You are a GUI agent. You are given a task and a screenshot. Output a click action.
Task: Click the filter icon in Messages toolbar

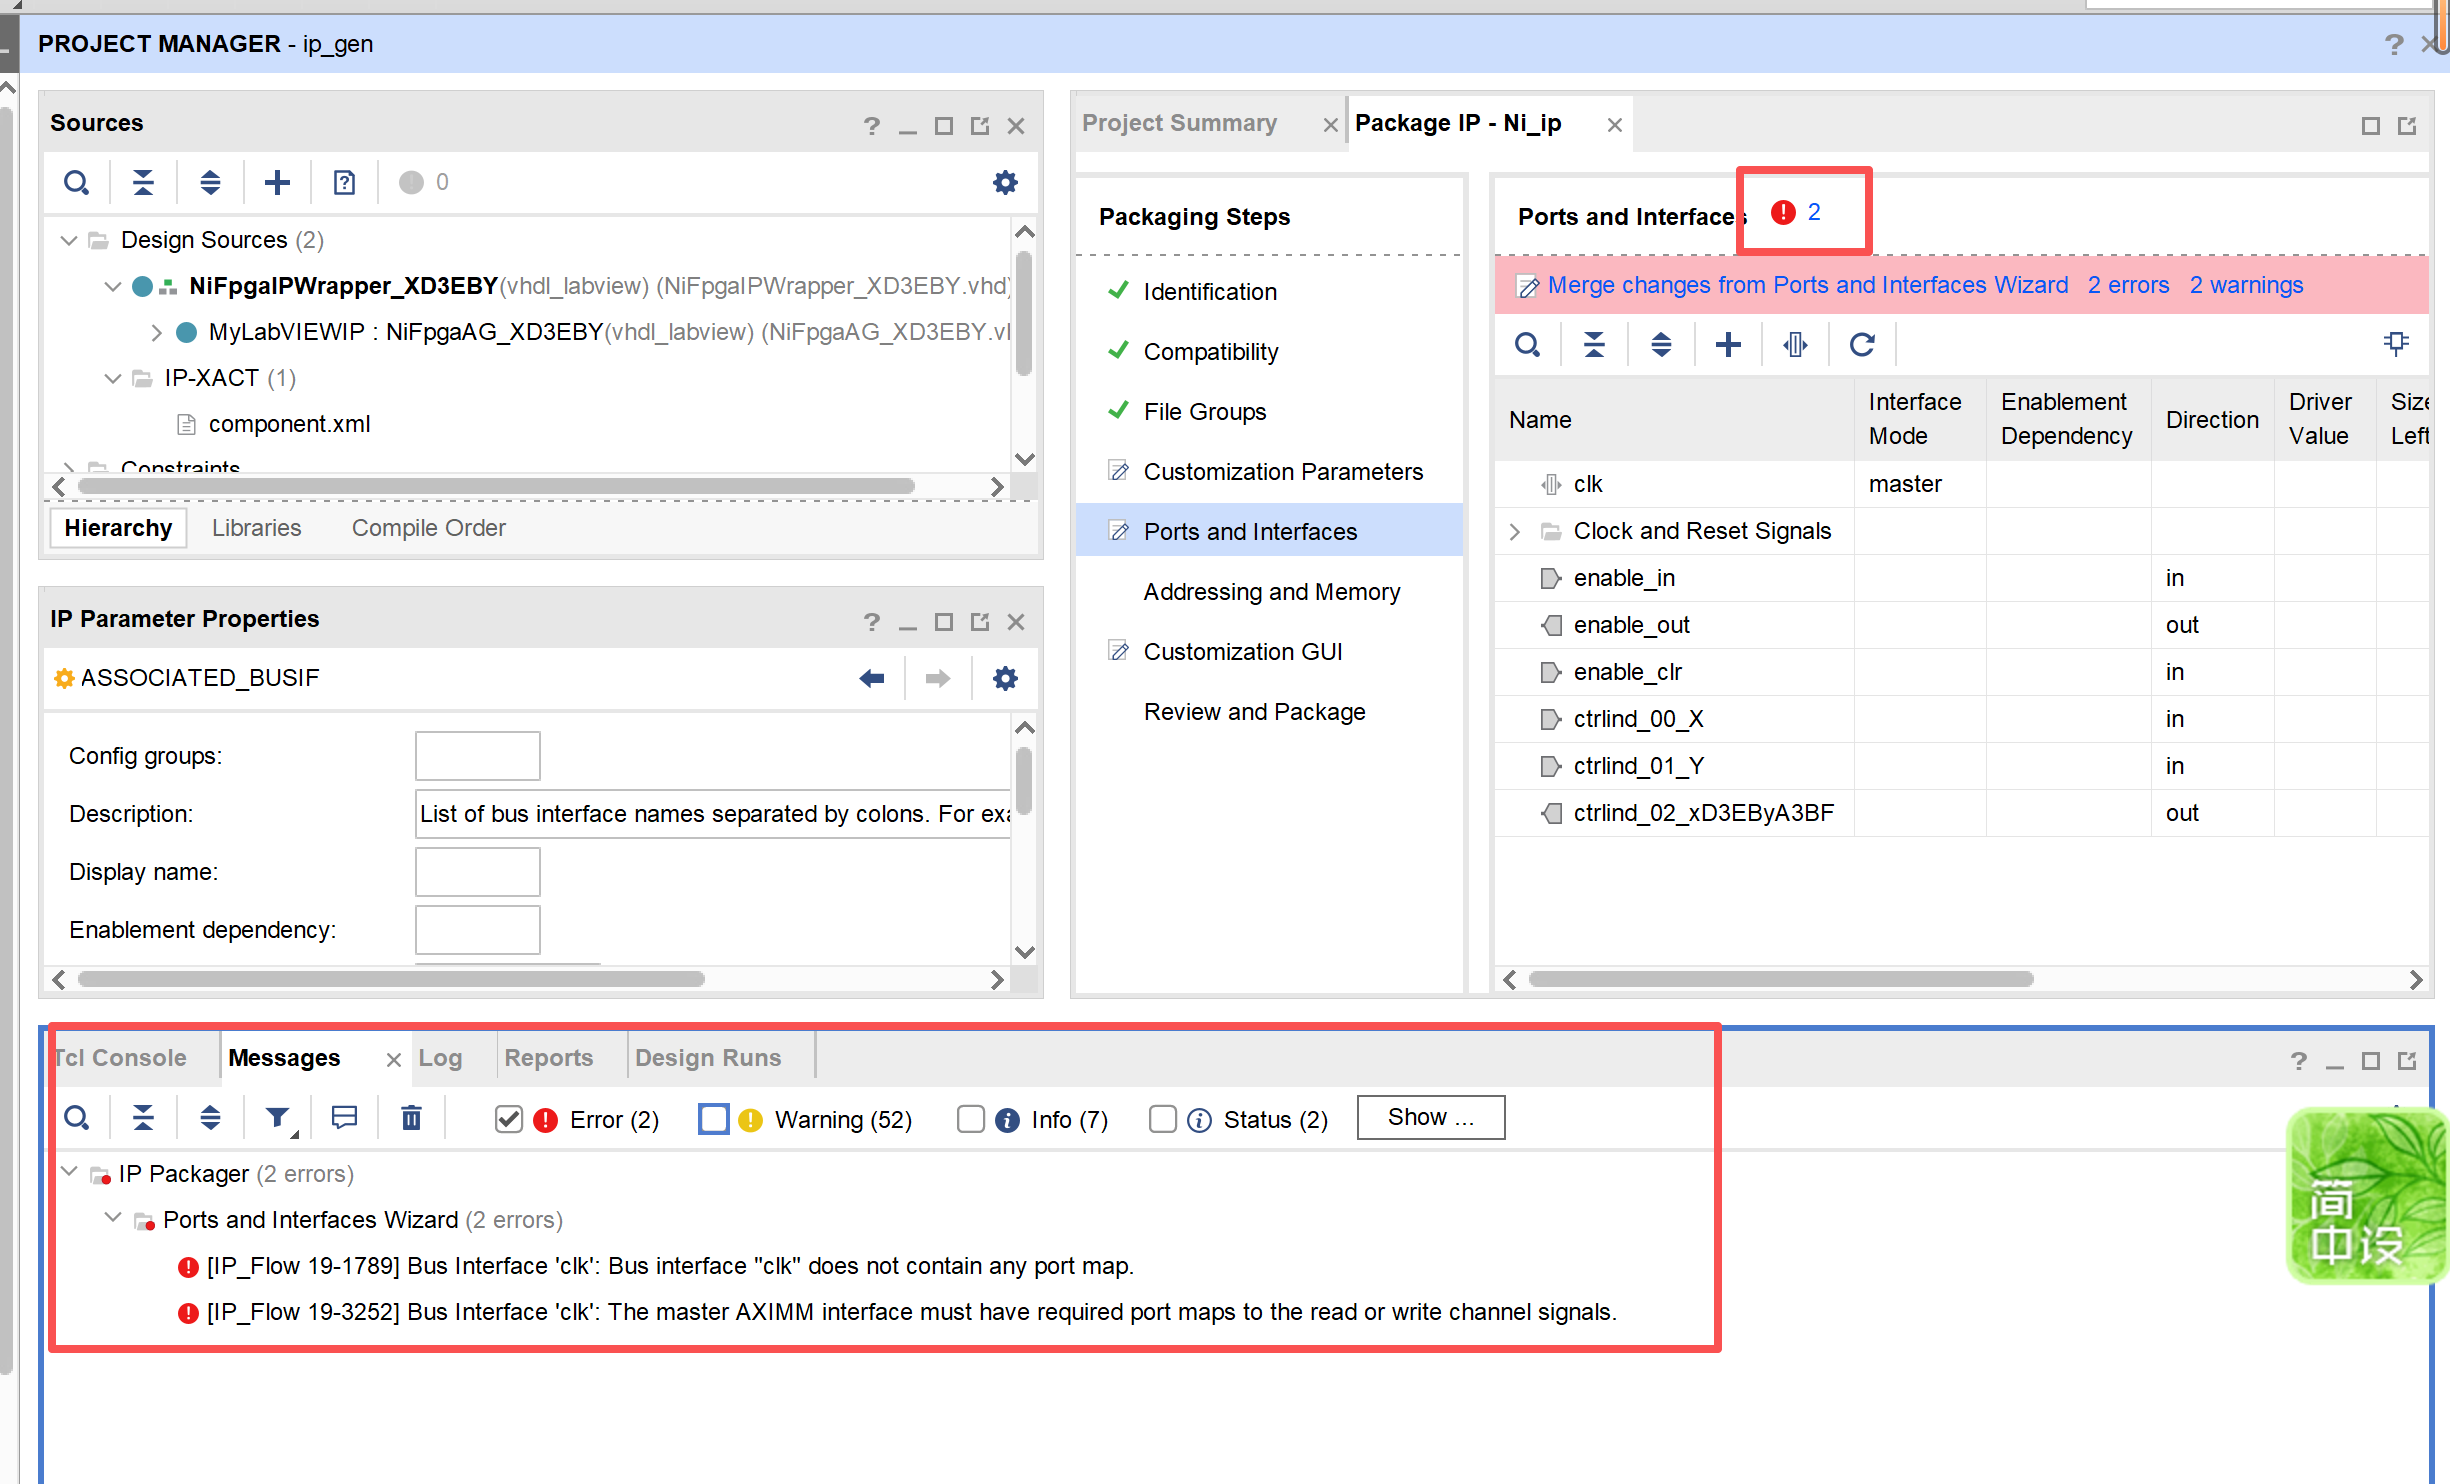(278, 1117)
